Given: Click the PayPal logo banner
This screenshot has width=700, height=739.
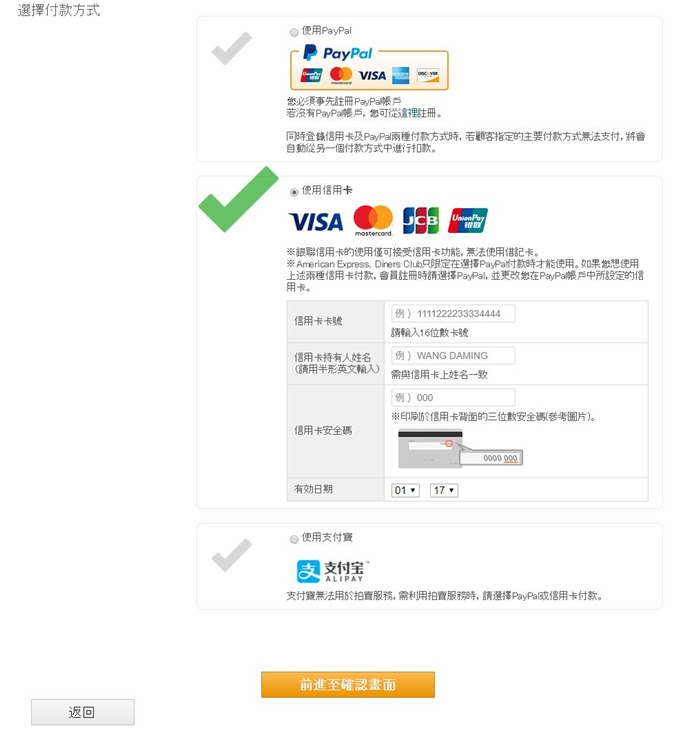Looking at the screenshot, I should 369,66.
